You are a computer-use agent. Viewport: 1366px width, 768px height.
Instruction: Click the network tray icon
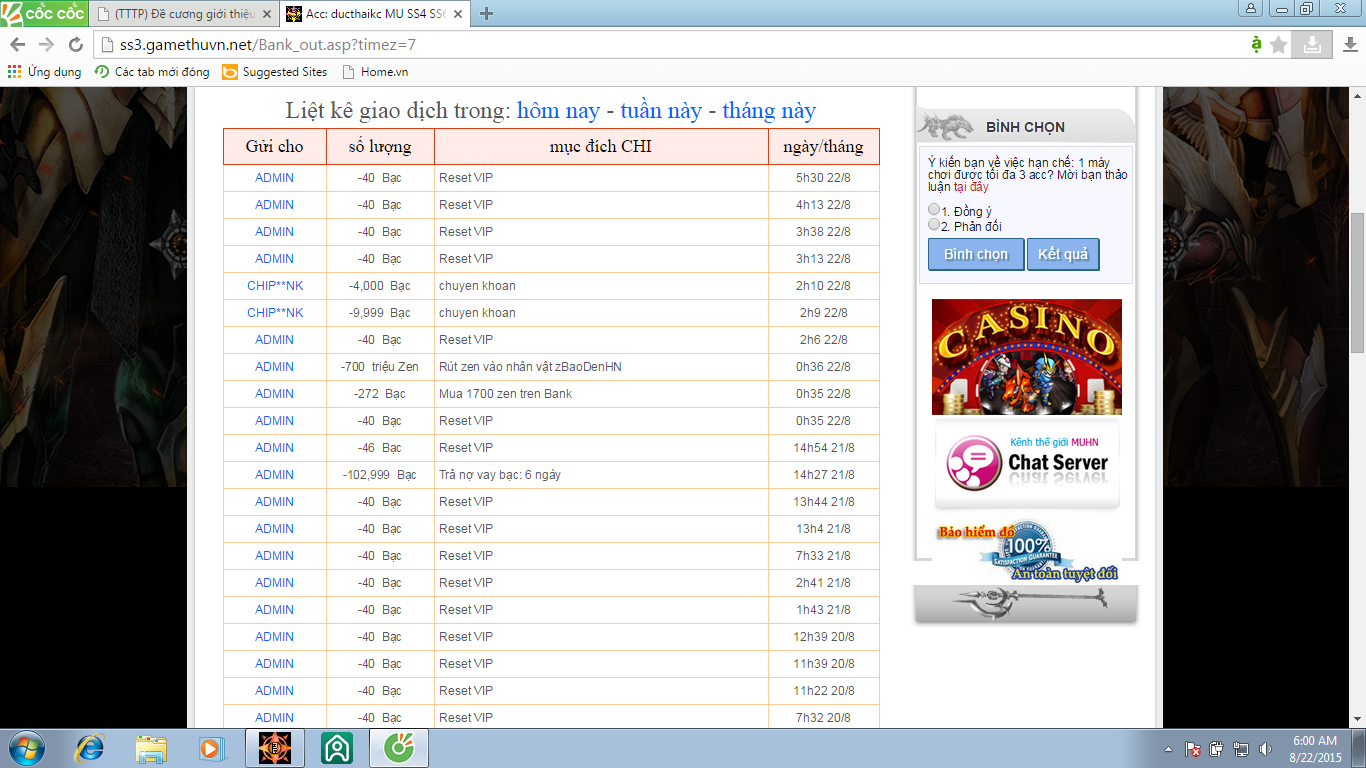(1241, 749)
